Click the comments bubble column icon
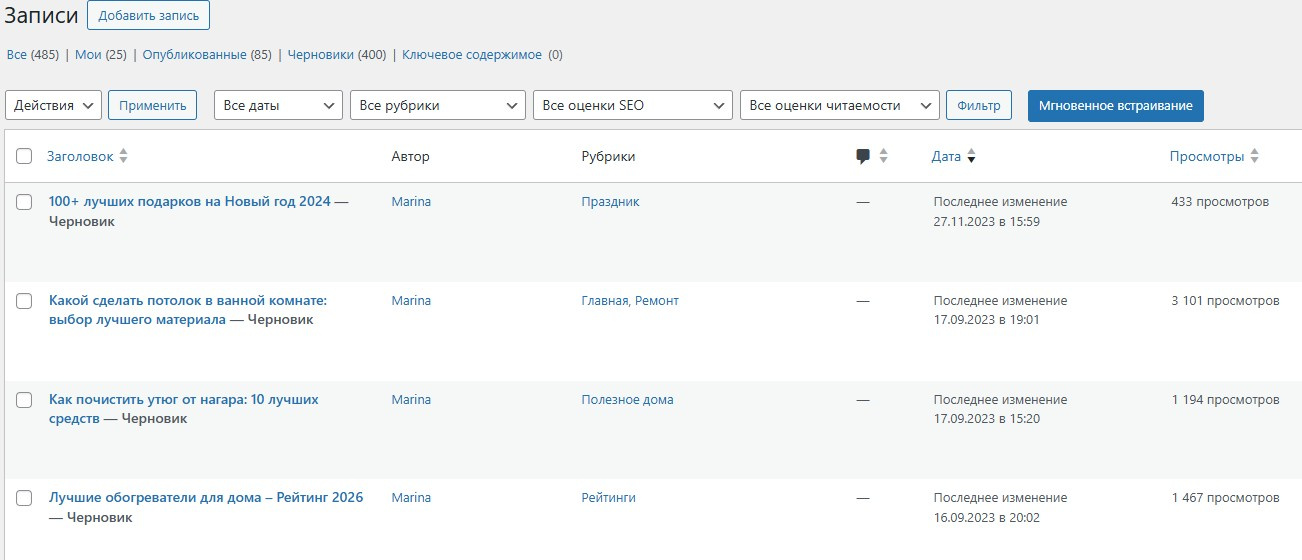The width and height of the screenshot is (1302, 560). tap(863, 156)
